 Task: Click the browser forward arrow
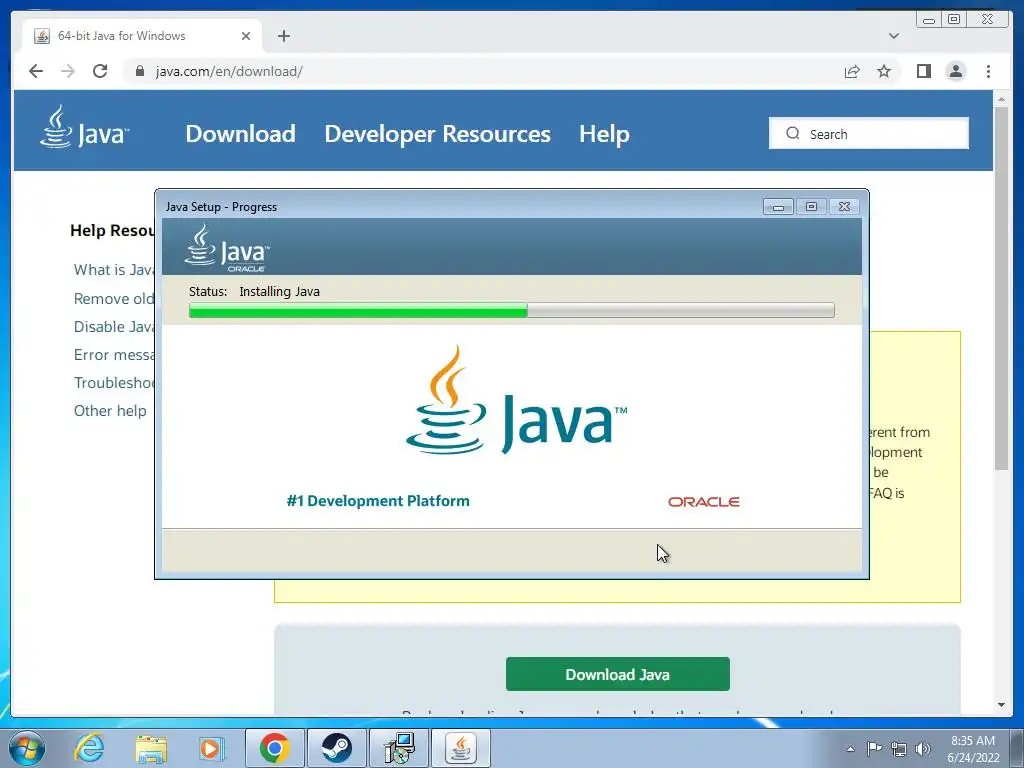tap(68, 71)
